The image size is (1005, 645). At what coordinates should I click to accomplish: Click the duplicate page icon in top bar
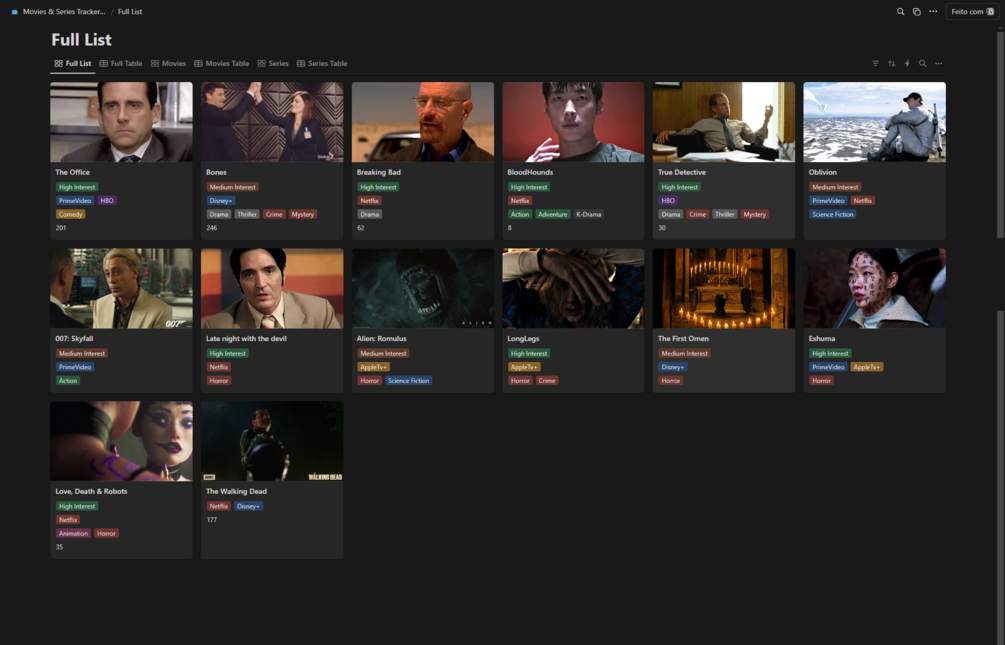coord(917,12)
